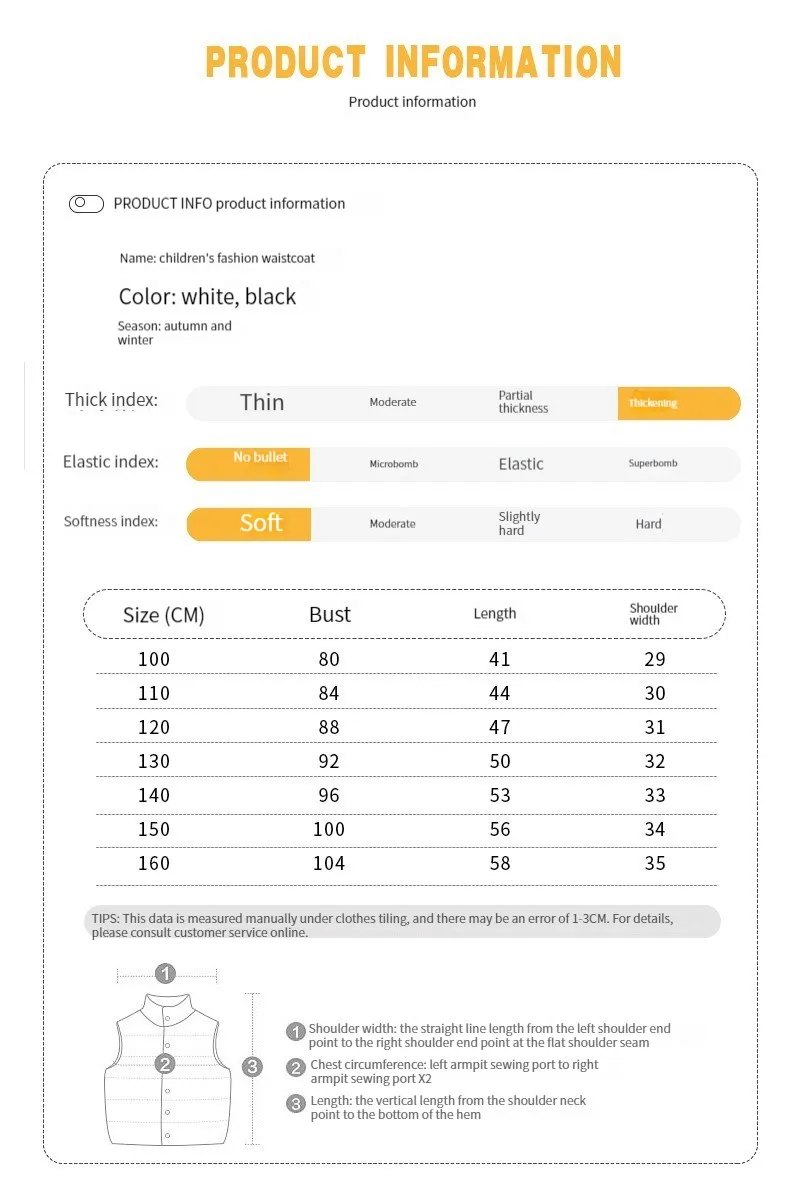Image resolution: width=790 pixels, height=1183 pixels.
Task: Click numbered marker 2 on the vest diagram
Action: click(x=164, y=1064)
